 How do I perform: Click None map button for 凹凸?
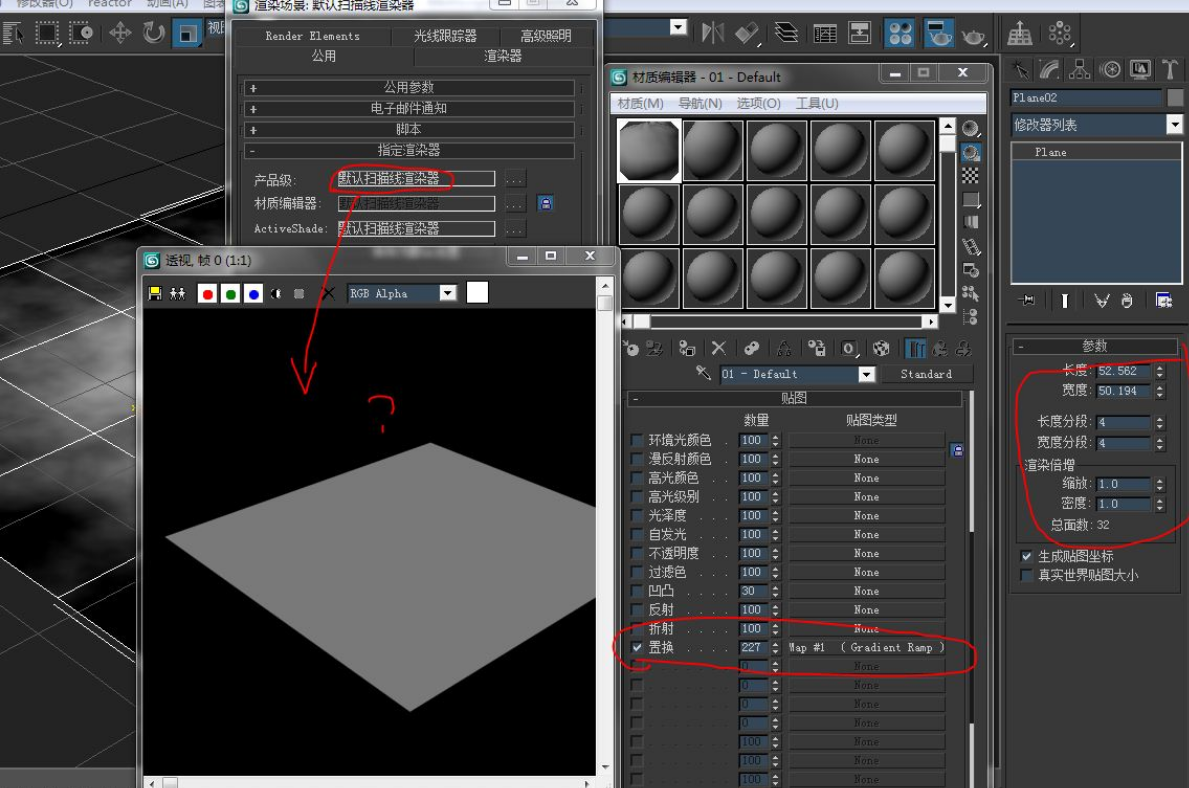click(867, 591)
